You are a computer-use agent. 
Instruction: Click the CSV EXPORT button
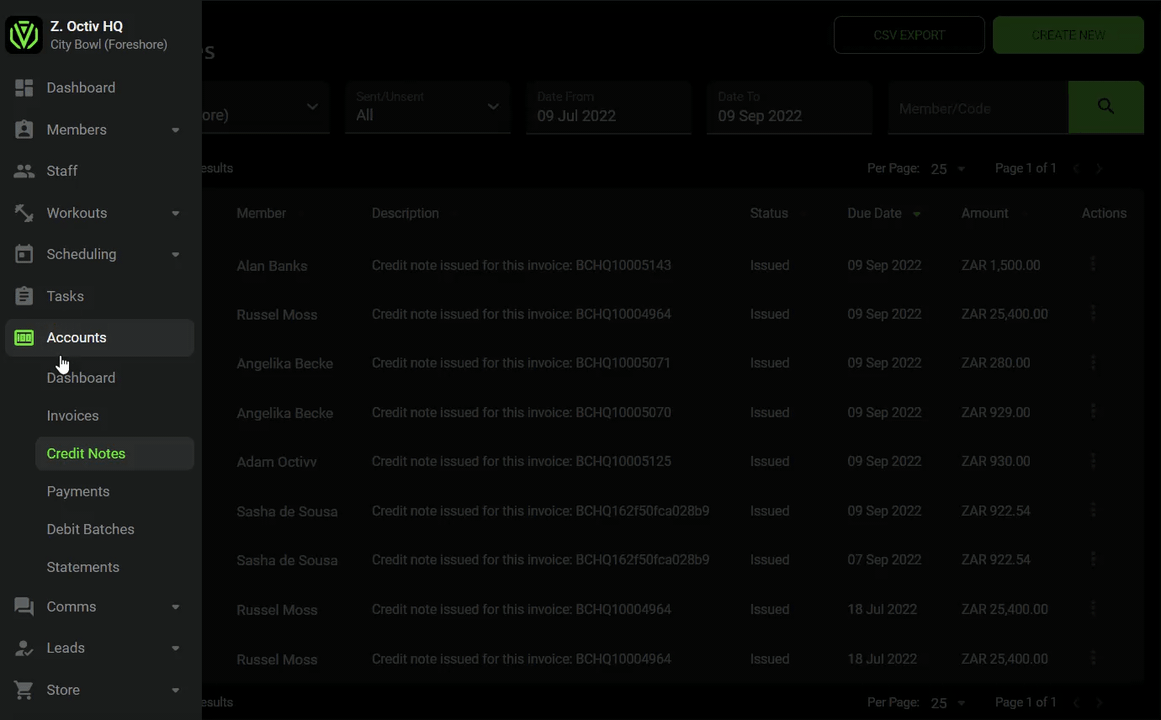click(x=909, y=35)
